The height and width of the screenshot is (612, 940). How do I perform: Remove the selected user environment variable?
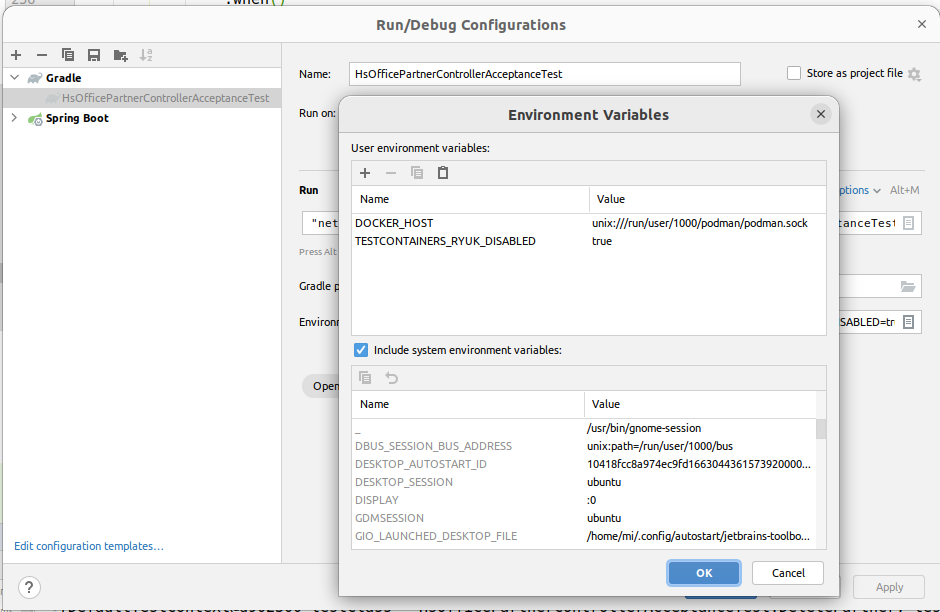point(391,173)
